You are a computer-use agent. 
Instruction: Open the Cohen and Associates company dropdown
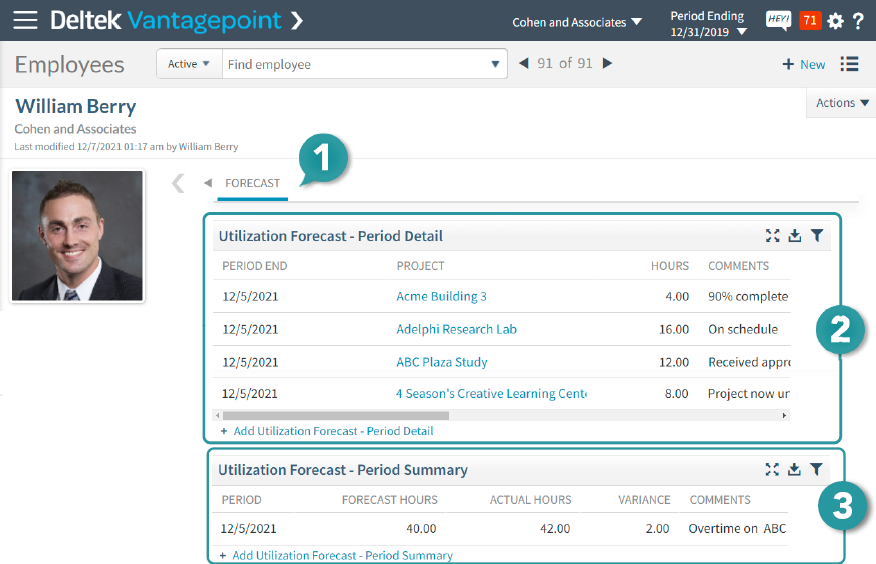(577, 22)
